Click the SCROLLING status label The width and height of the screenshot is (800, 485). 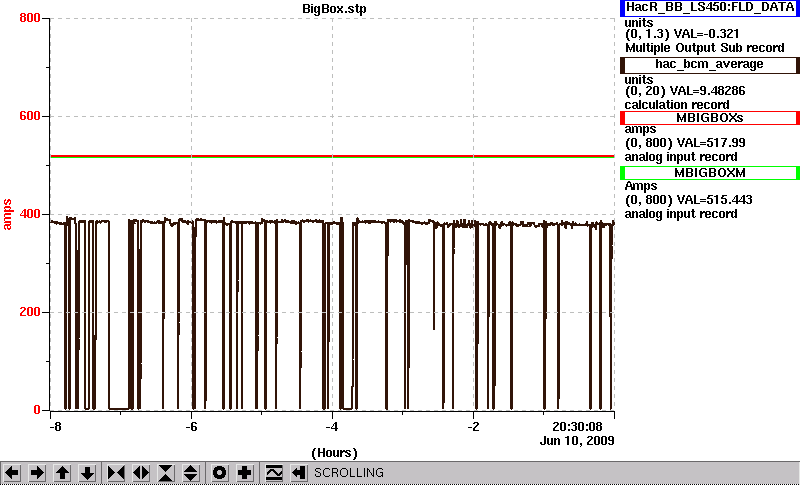[349, 473]
